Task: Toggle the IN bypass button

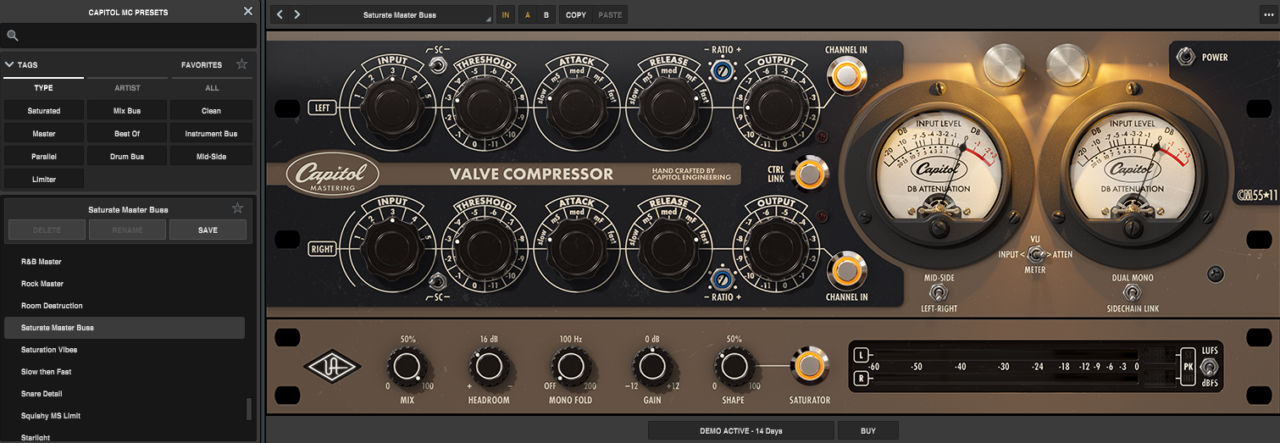Action: coord(506,15)
